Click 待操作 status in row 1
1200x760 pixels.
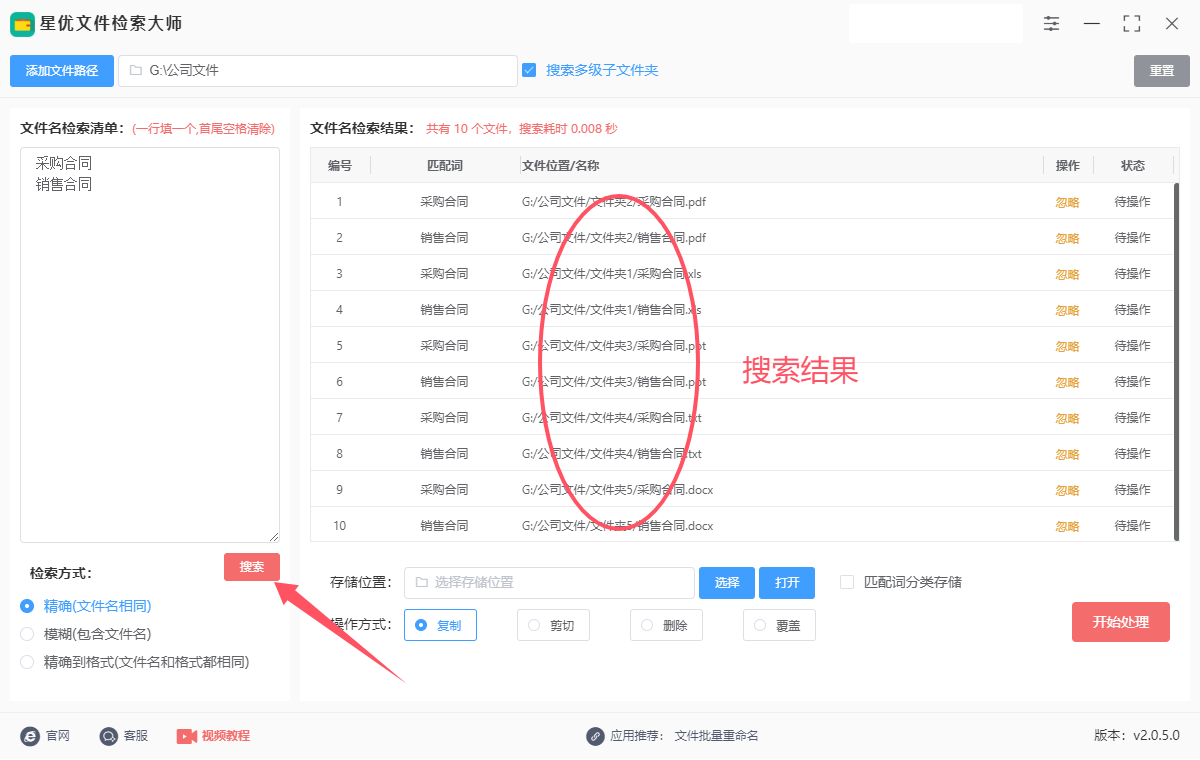pos(1132,202)
